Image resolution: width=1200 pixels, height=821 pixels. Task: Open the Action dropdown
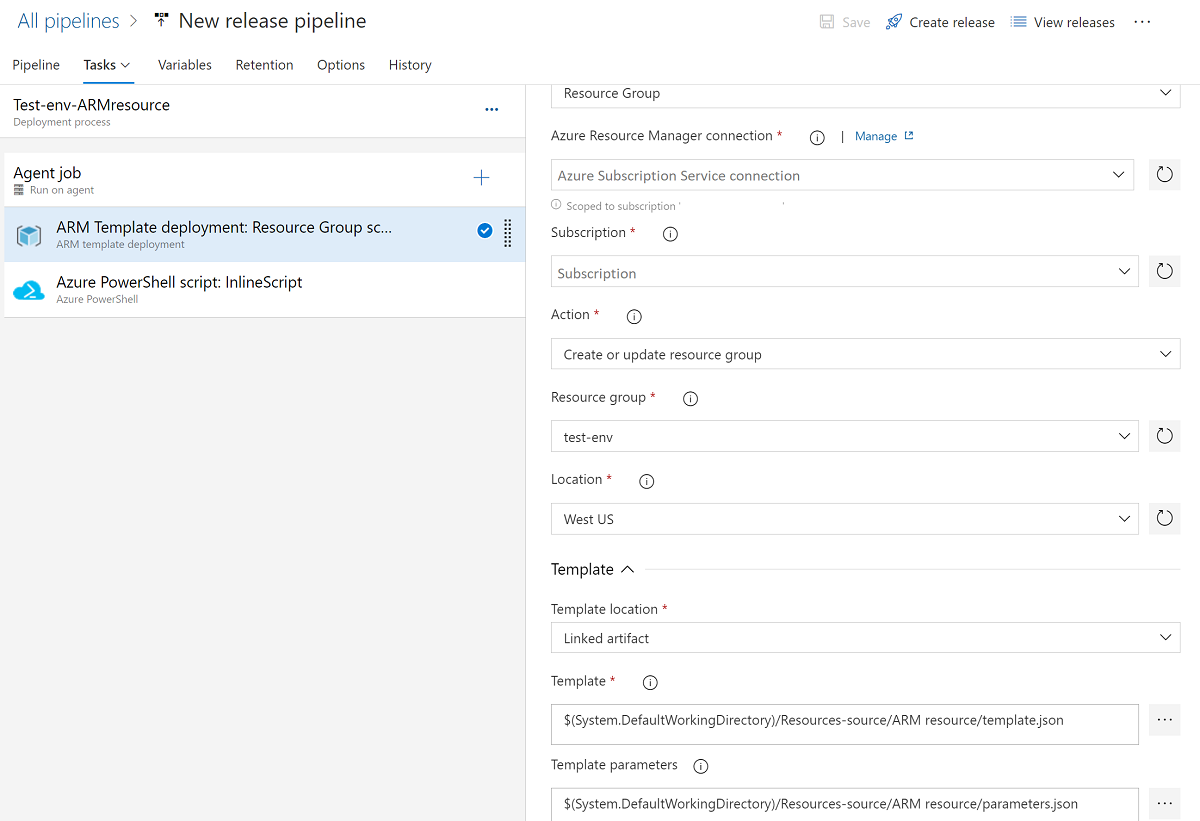click(x=865, y=354)
